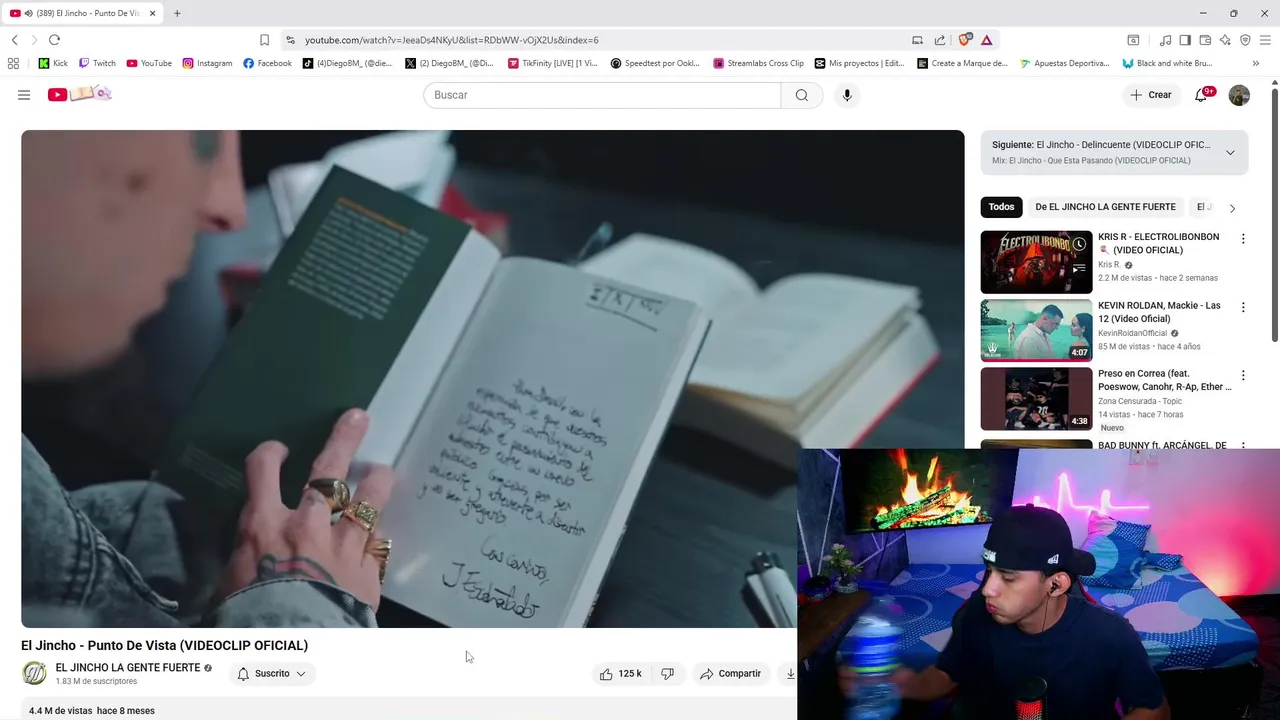Click the install/cast screen icon in address bar
The image size is (1280, 720).
pos(917,40)
